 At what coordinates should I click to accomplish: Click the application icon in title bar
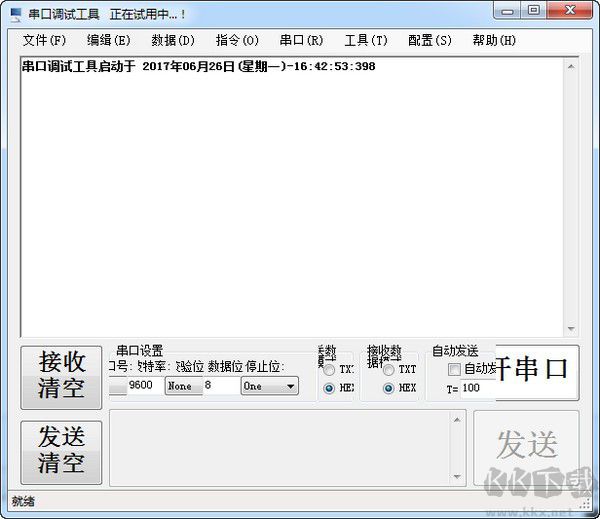pyautogui.click(x=16, y=15)
